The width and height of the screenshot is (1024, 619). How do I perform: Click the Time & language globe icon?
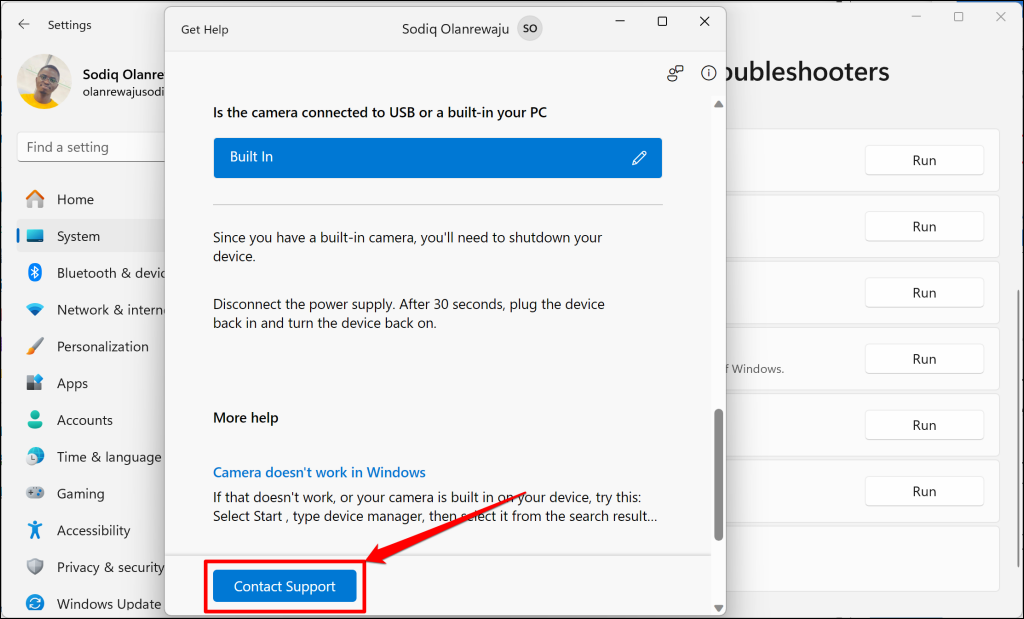(35, 456)
